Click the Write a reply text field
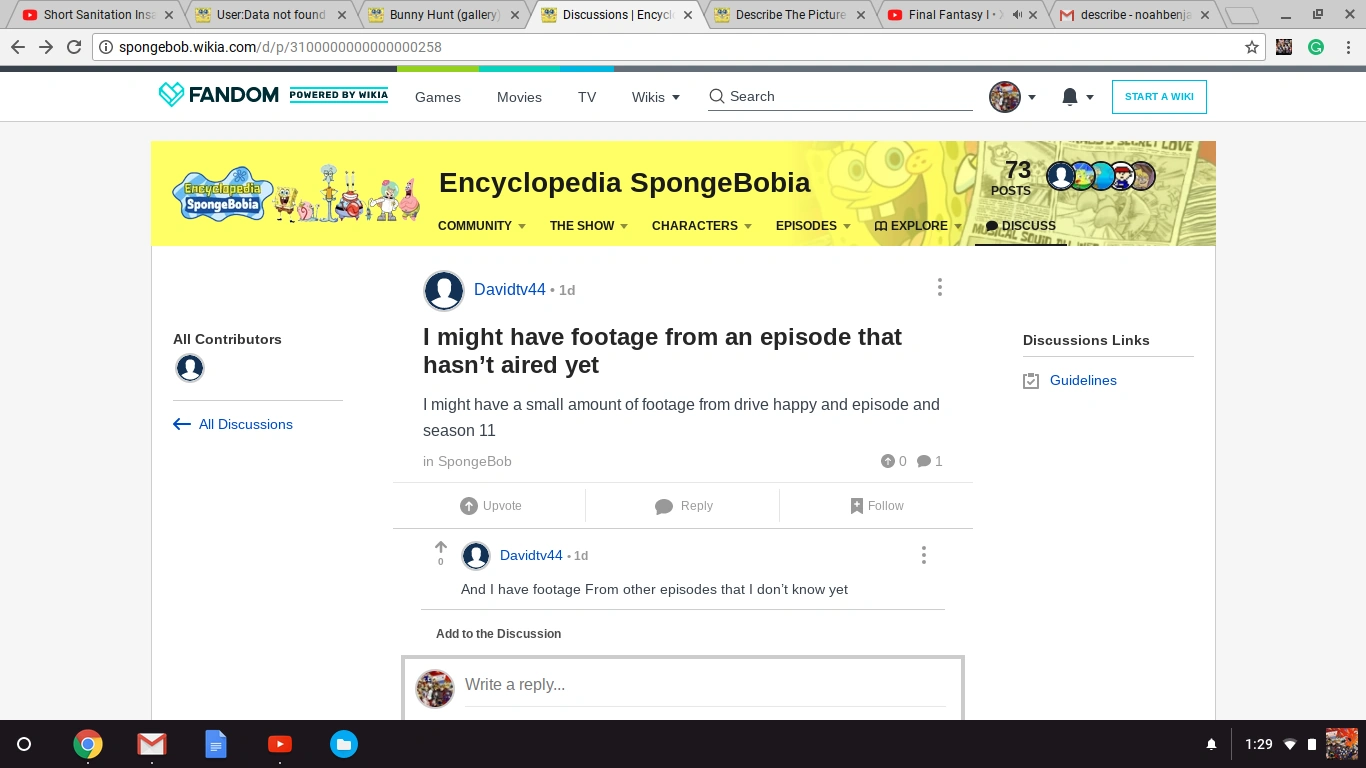The width and height of the screenshot is (1366, 768). [700, 685]
